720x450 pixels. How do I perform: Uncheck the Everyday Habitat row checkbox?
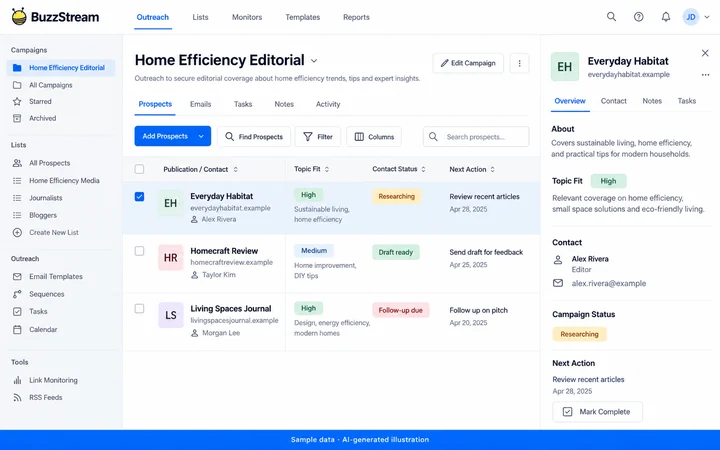[x=139, y=197]
